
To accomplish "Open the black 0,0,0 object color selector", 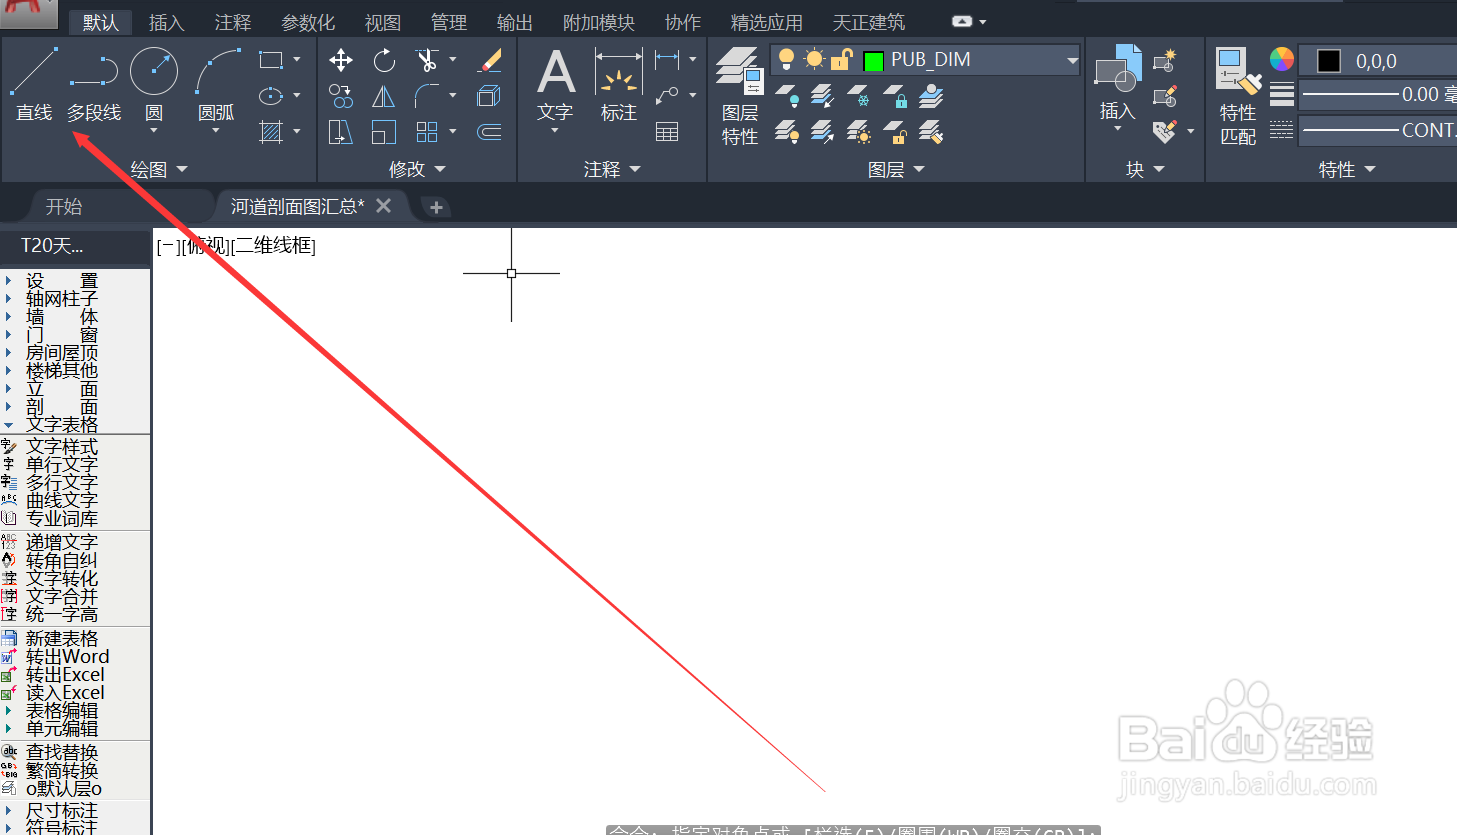I will click(1378, 61).
